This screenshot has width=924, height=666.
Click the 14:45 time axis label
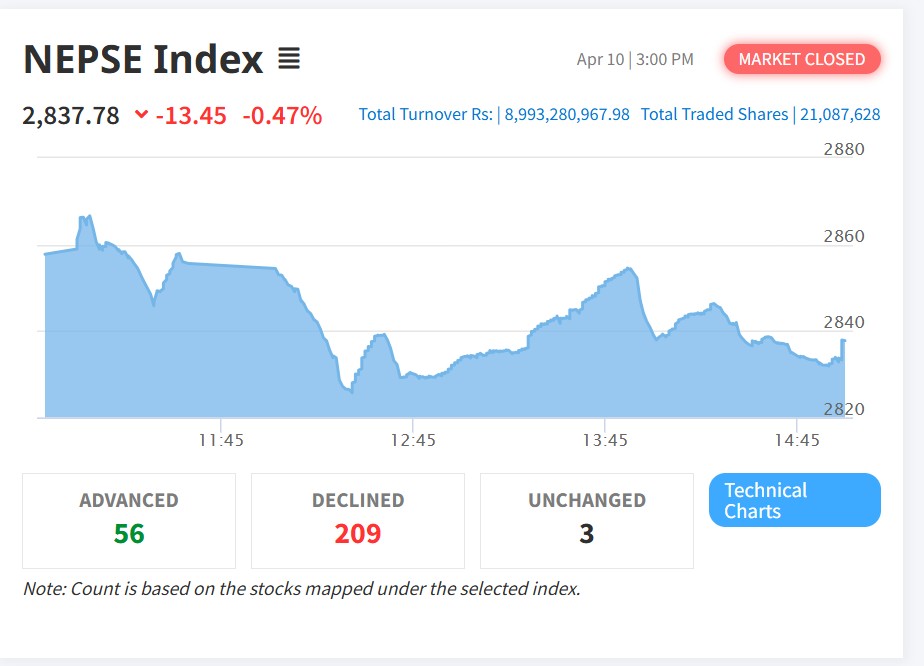coord(797,440)
